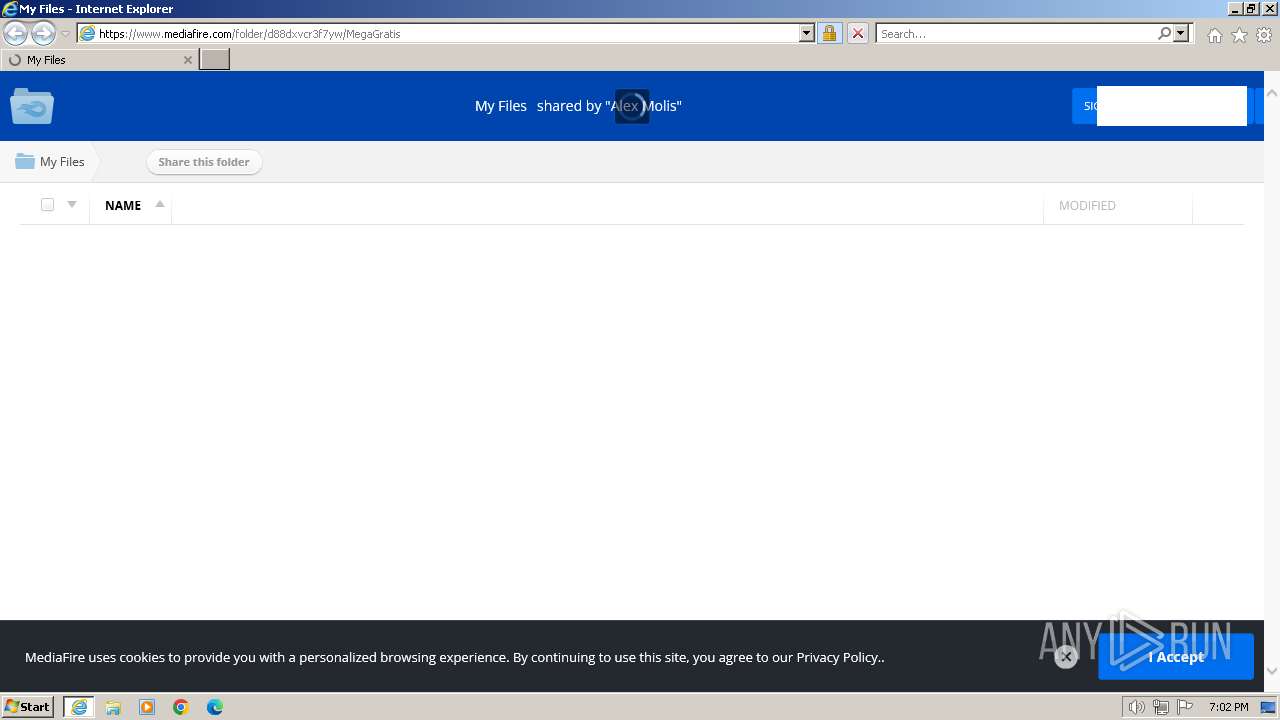Open the My Files breadcrumb folder
The height and width of the screenshot is (720, 1280).
[x=50, y=162]
